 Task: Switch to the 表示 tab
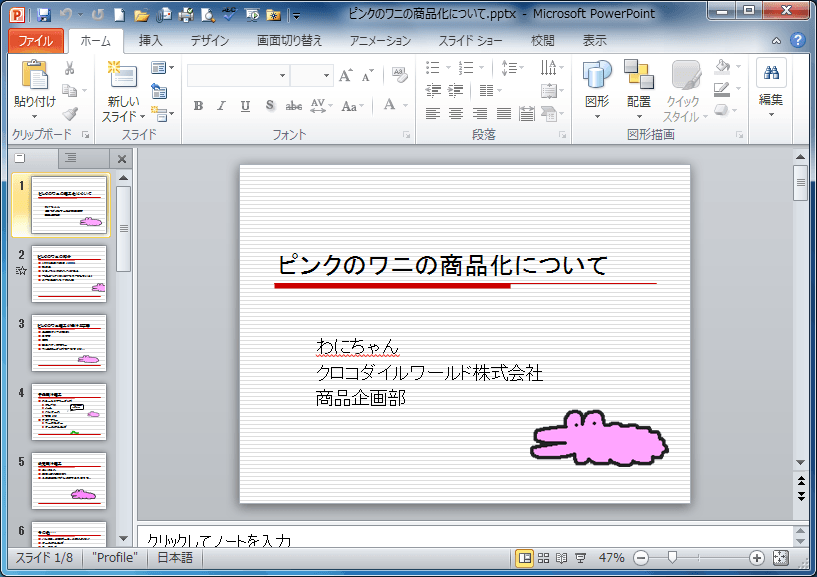tap(595, 41)
